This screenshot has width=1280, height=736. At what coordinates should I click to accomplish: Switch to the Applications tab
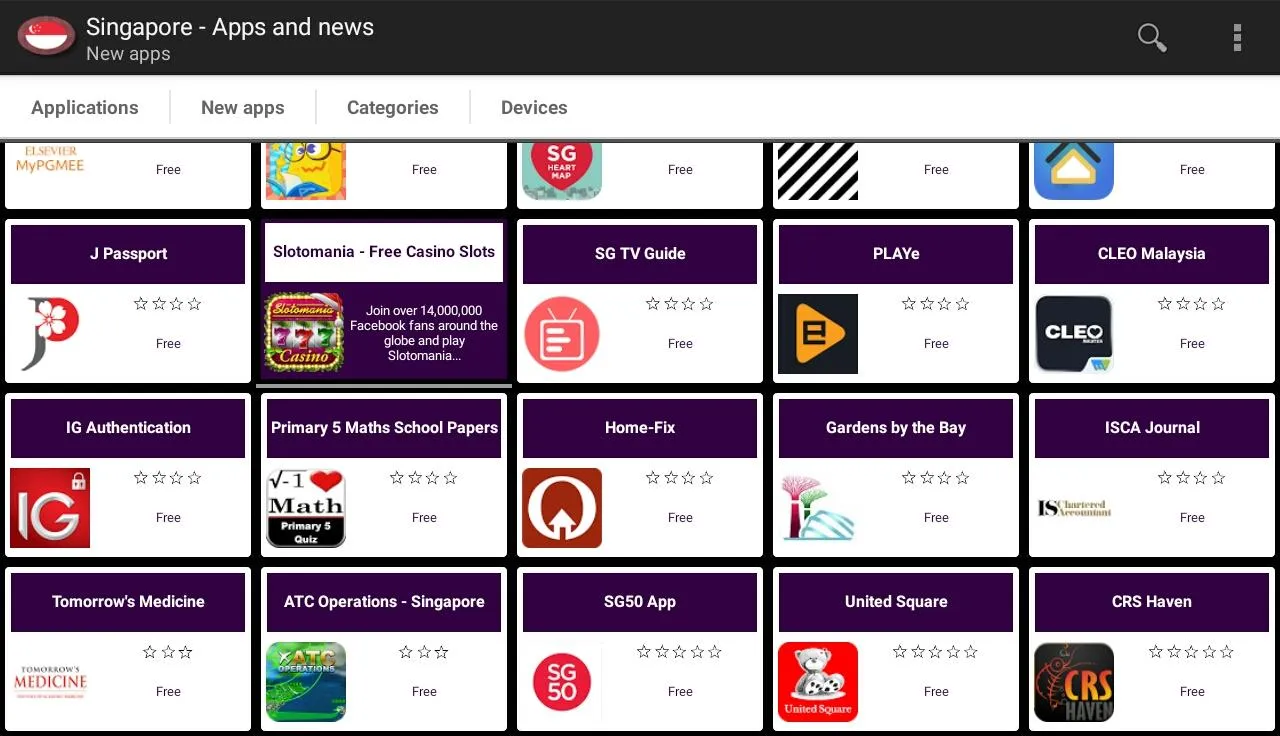point(85,108)
